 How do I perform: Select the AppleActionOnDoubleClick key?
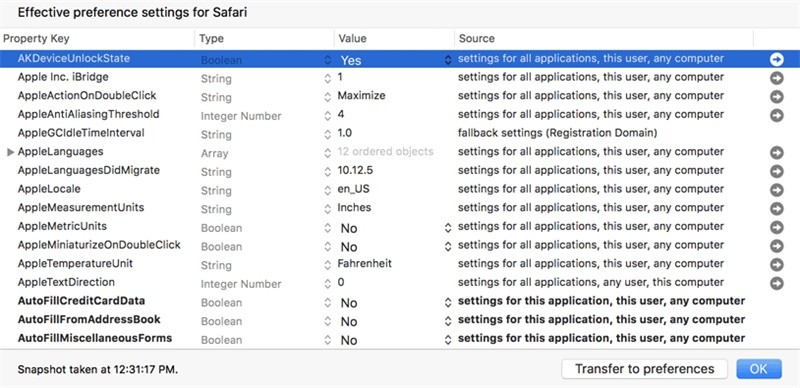87,95
